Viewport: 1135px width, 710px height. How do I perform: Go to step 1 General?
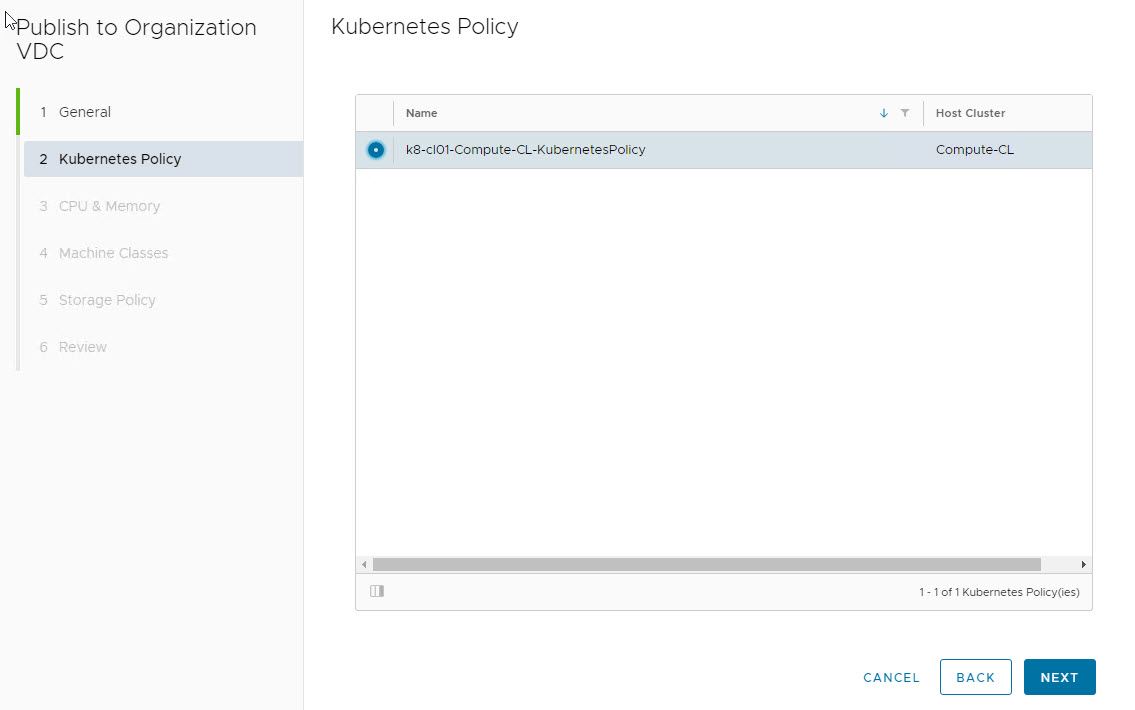point(85,112)
